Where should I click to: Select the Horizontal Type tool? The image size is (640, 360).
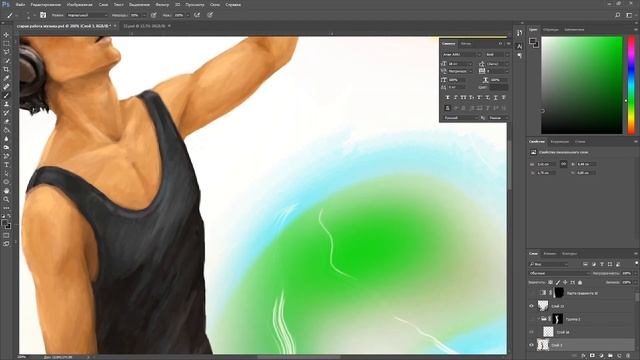tap(6, 165)
